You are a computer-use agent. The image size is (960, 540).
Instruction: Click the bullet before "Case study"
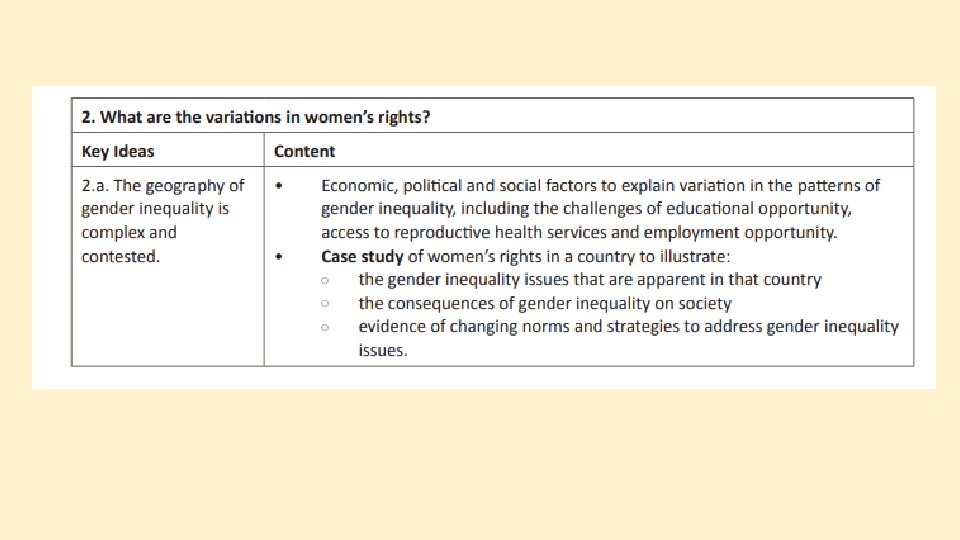point(279,256)
